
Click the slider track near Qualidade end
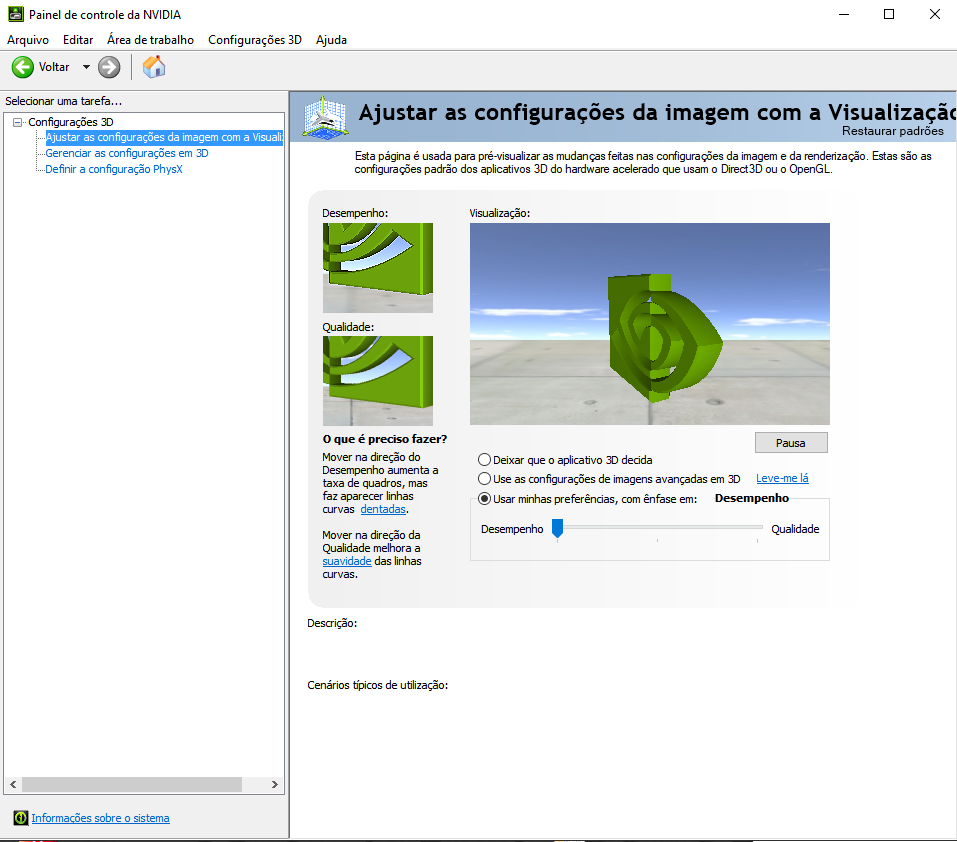click(756, 527)
